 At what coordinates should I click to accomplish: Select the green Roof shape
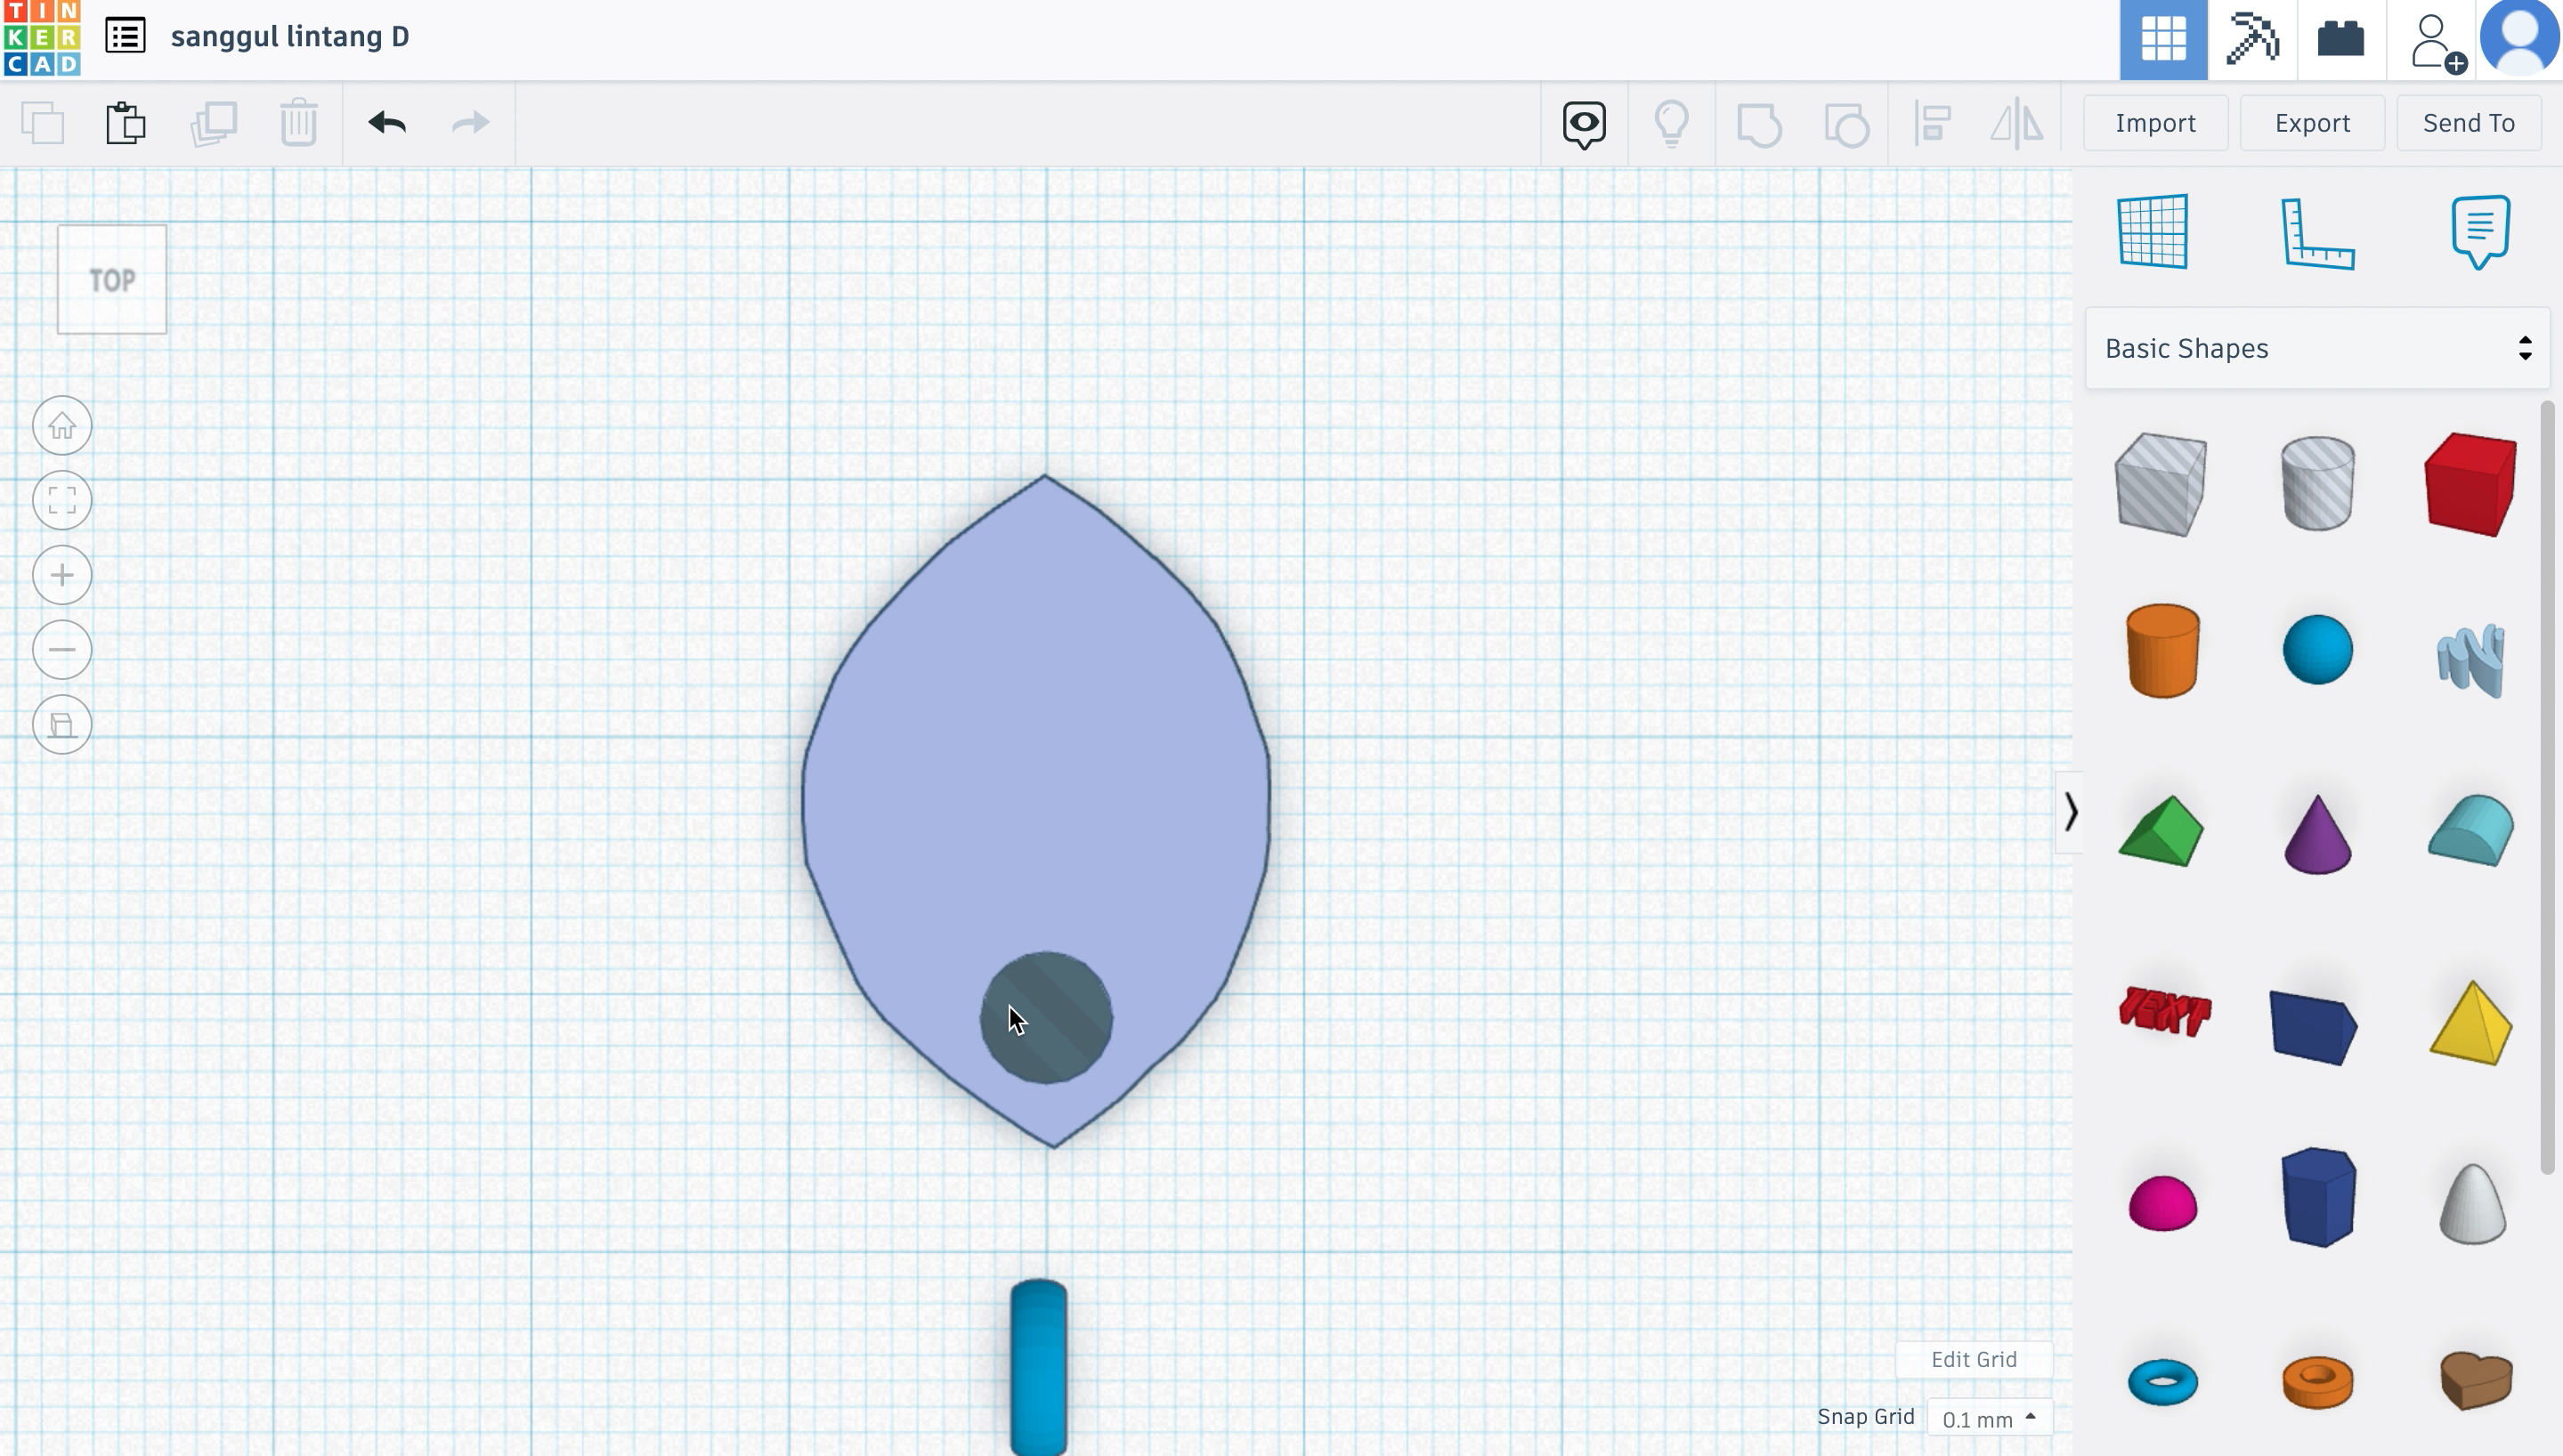2161,831
